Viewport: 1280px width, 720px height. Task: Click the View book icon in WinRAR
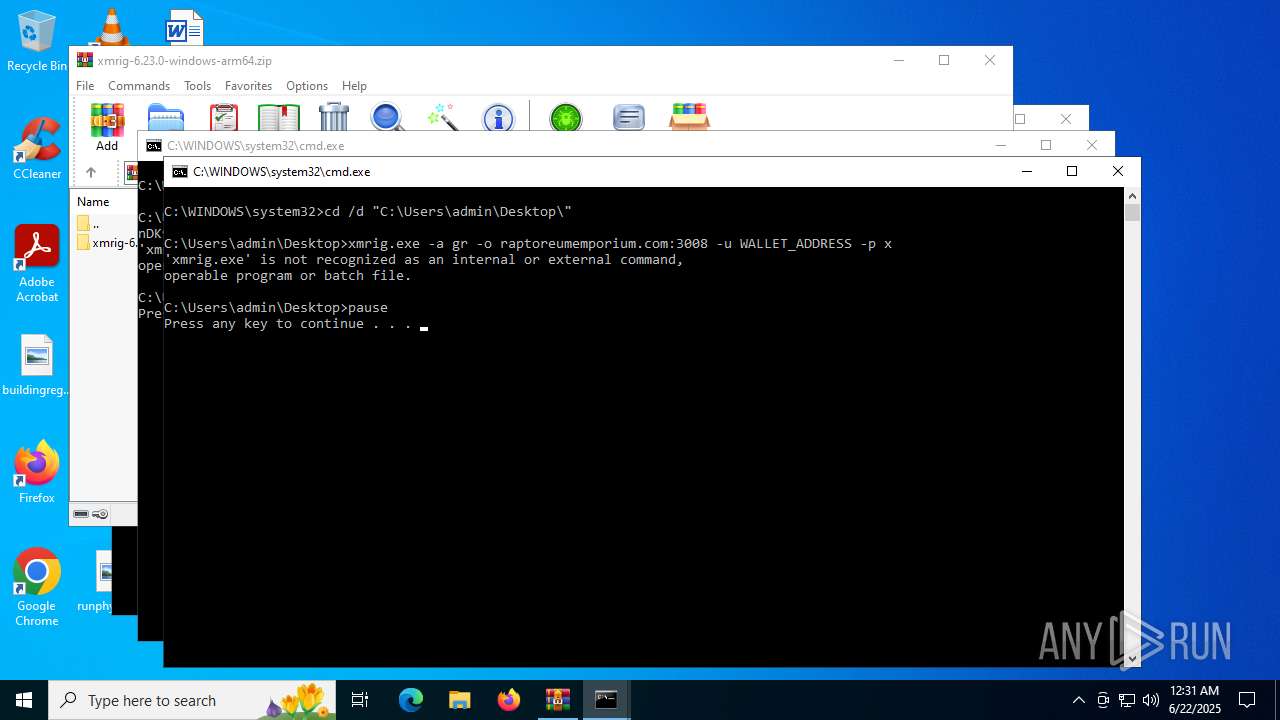point(279,117)
